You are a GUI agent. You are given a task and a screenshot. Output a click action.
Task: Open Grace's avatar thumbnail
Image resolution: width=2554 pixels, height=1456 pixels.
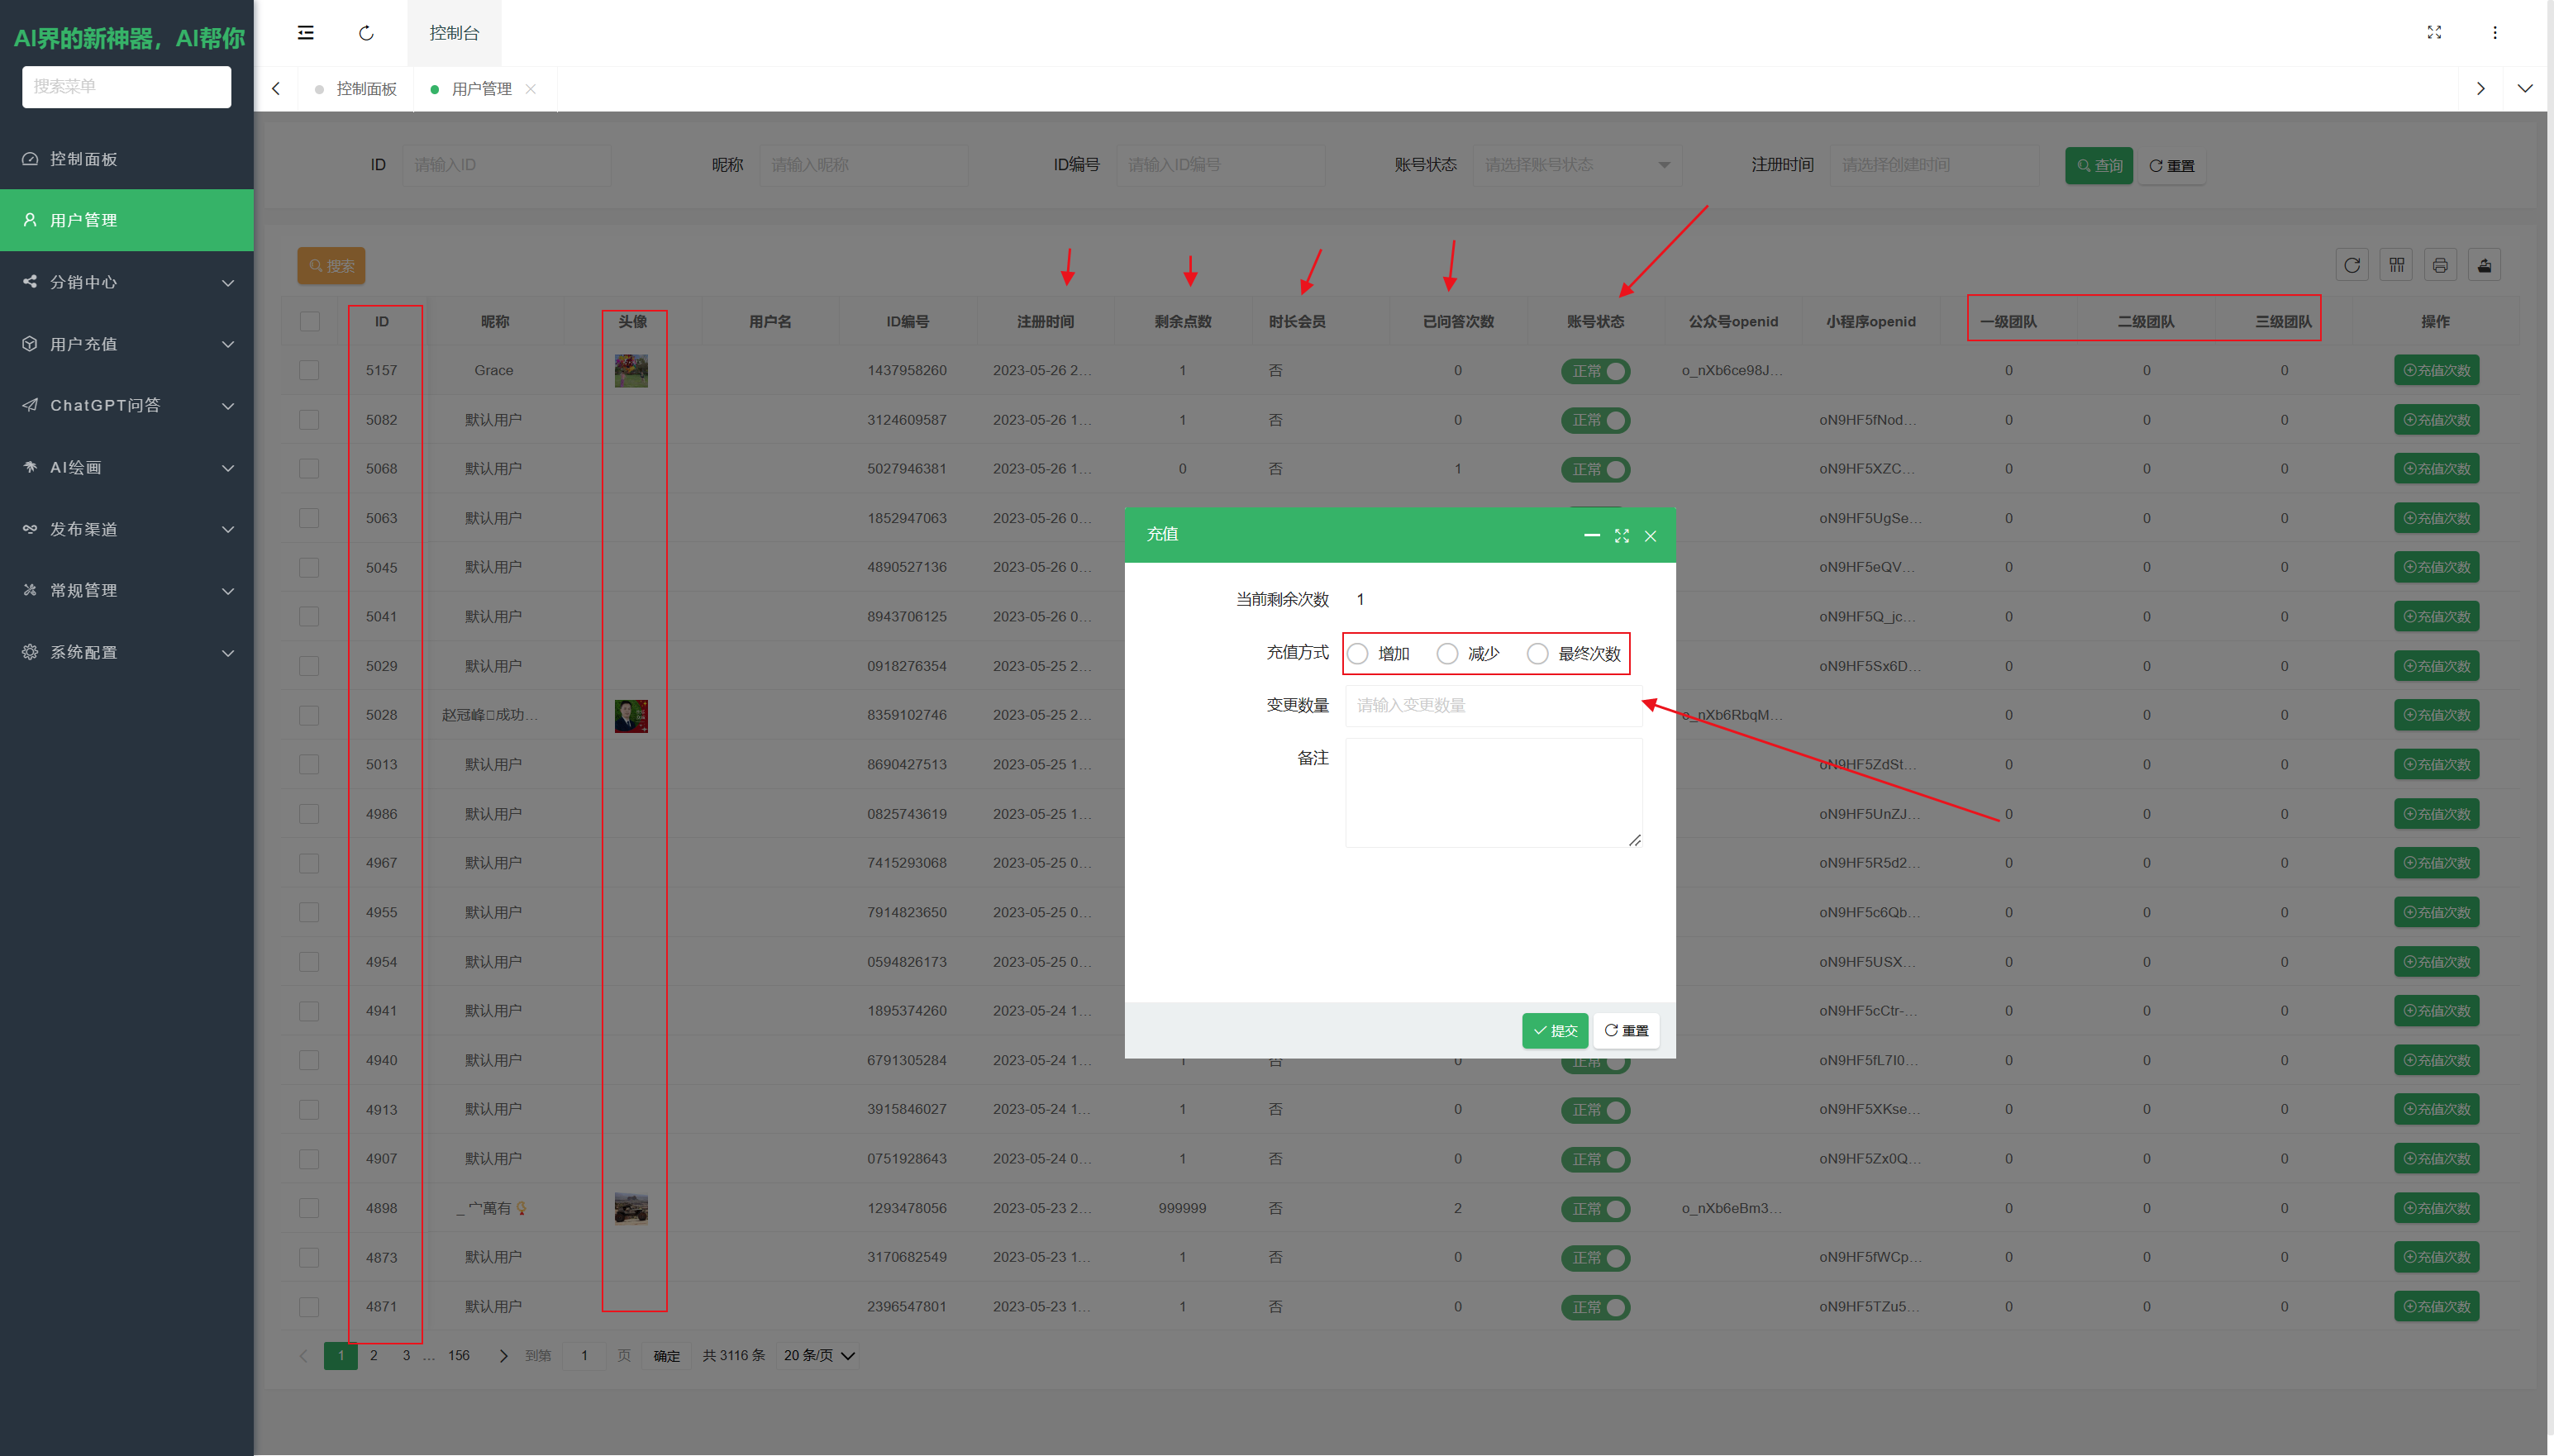click(x=631, y=371)
